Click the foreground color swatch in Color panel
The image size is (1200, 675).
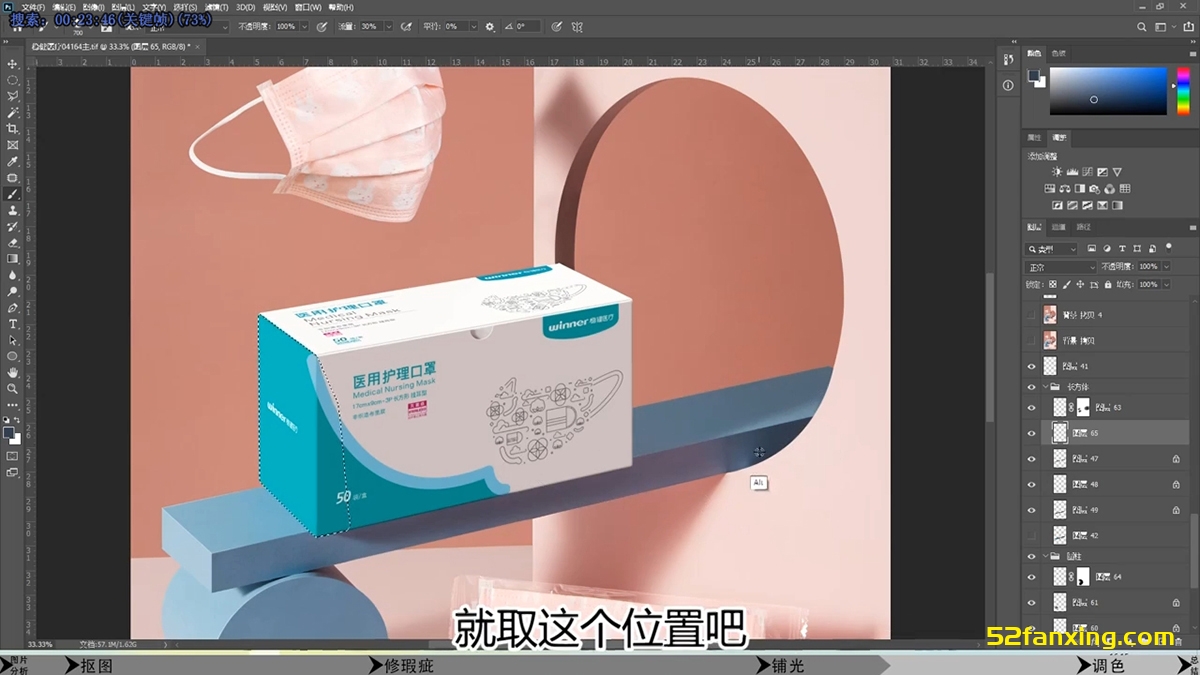tap(1033, 76)
